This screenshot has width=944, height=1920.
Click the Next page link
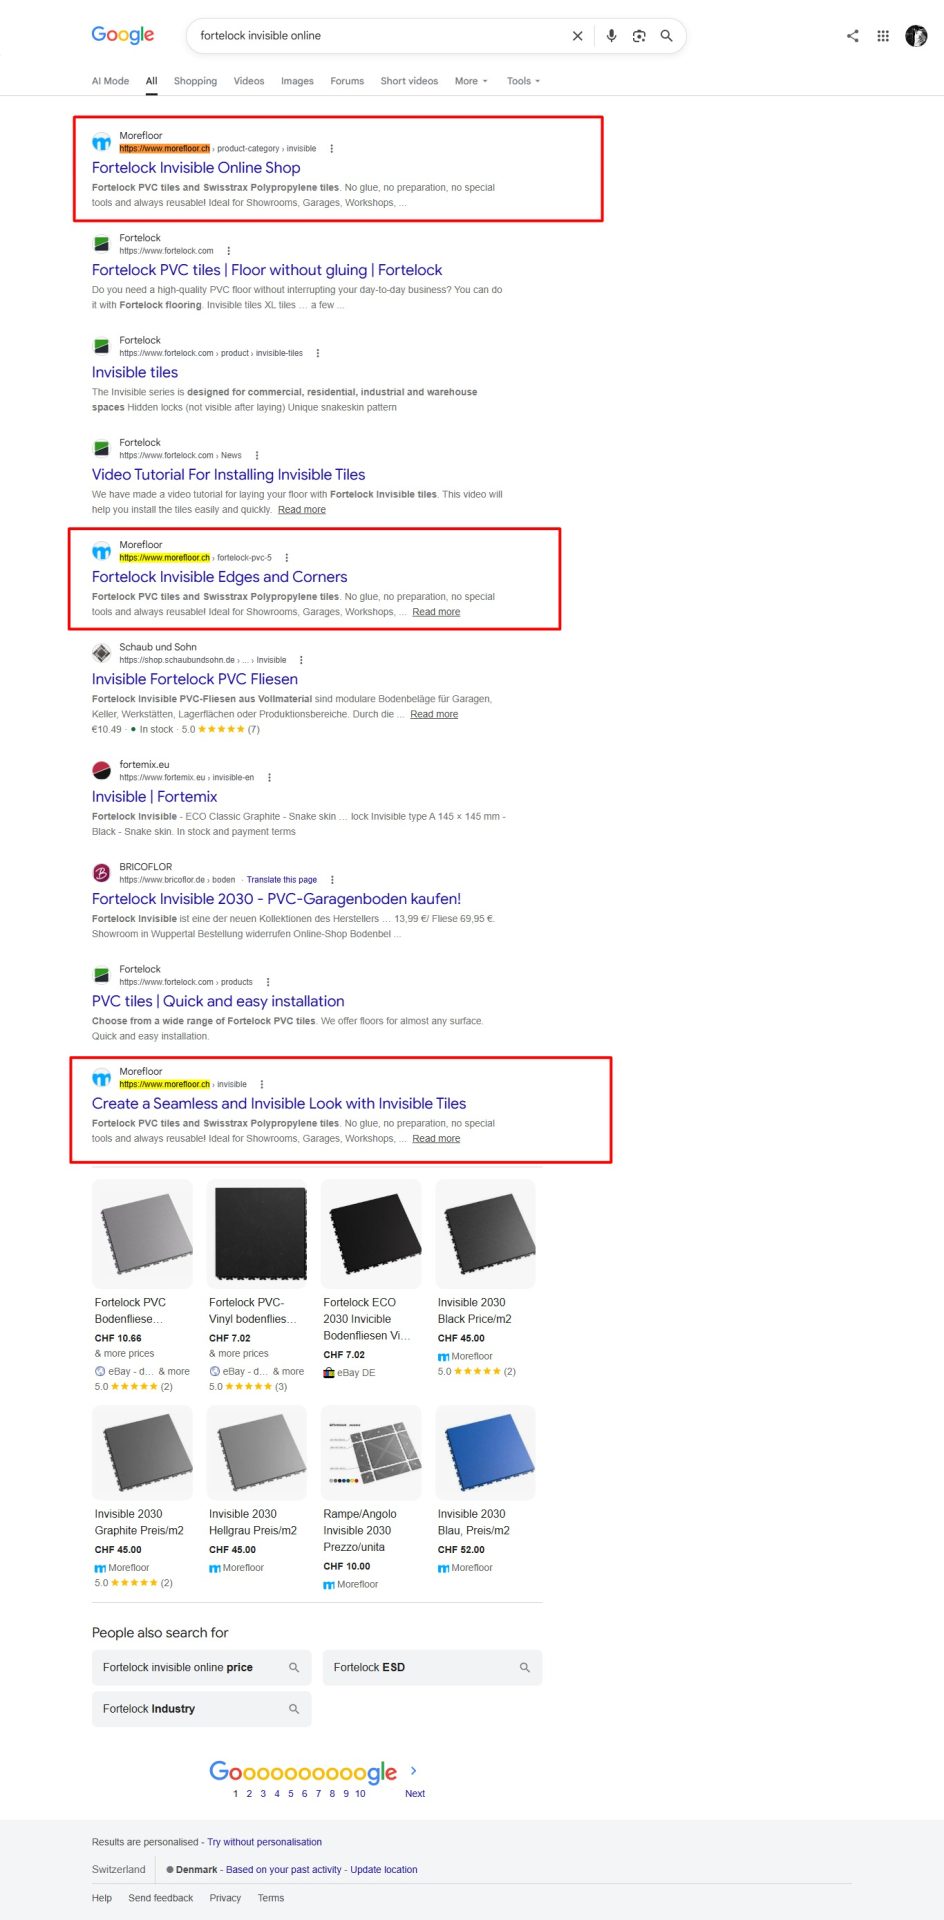coord(415,1794)
